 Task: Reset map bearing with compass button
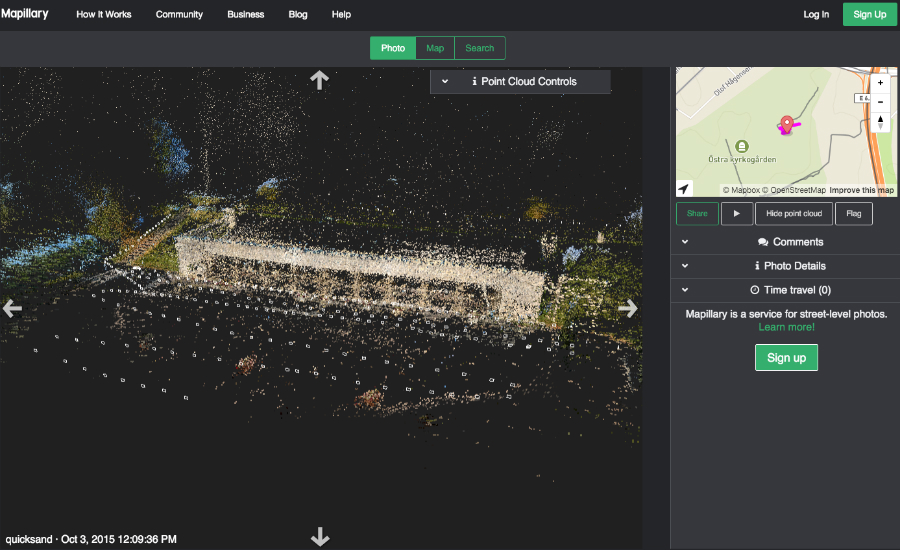[x=880, y=122]
